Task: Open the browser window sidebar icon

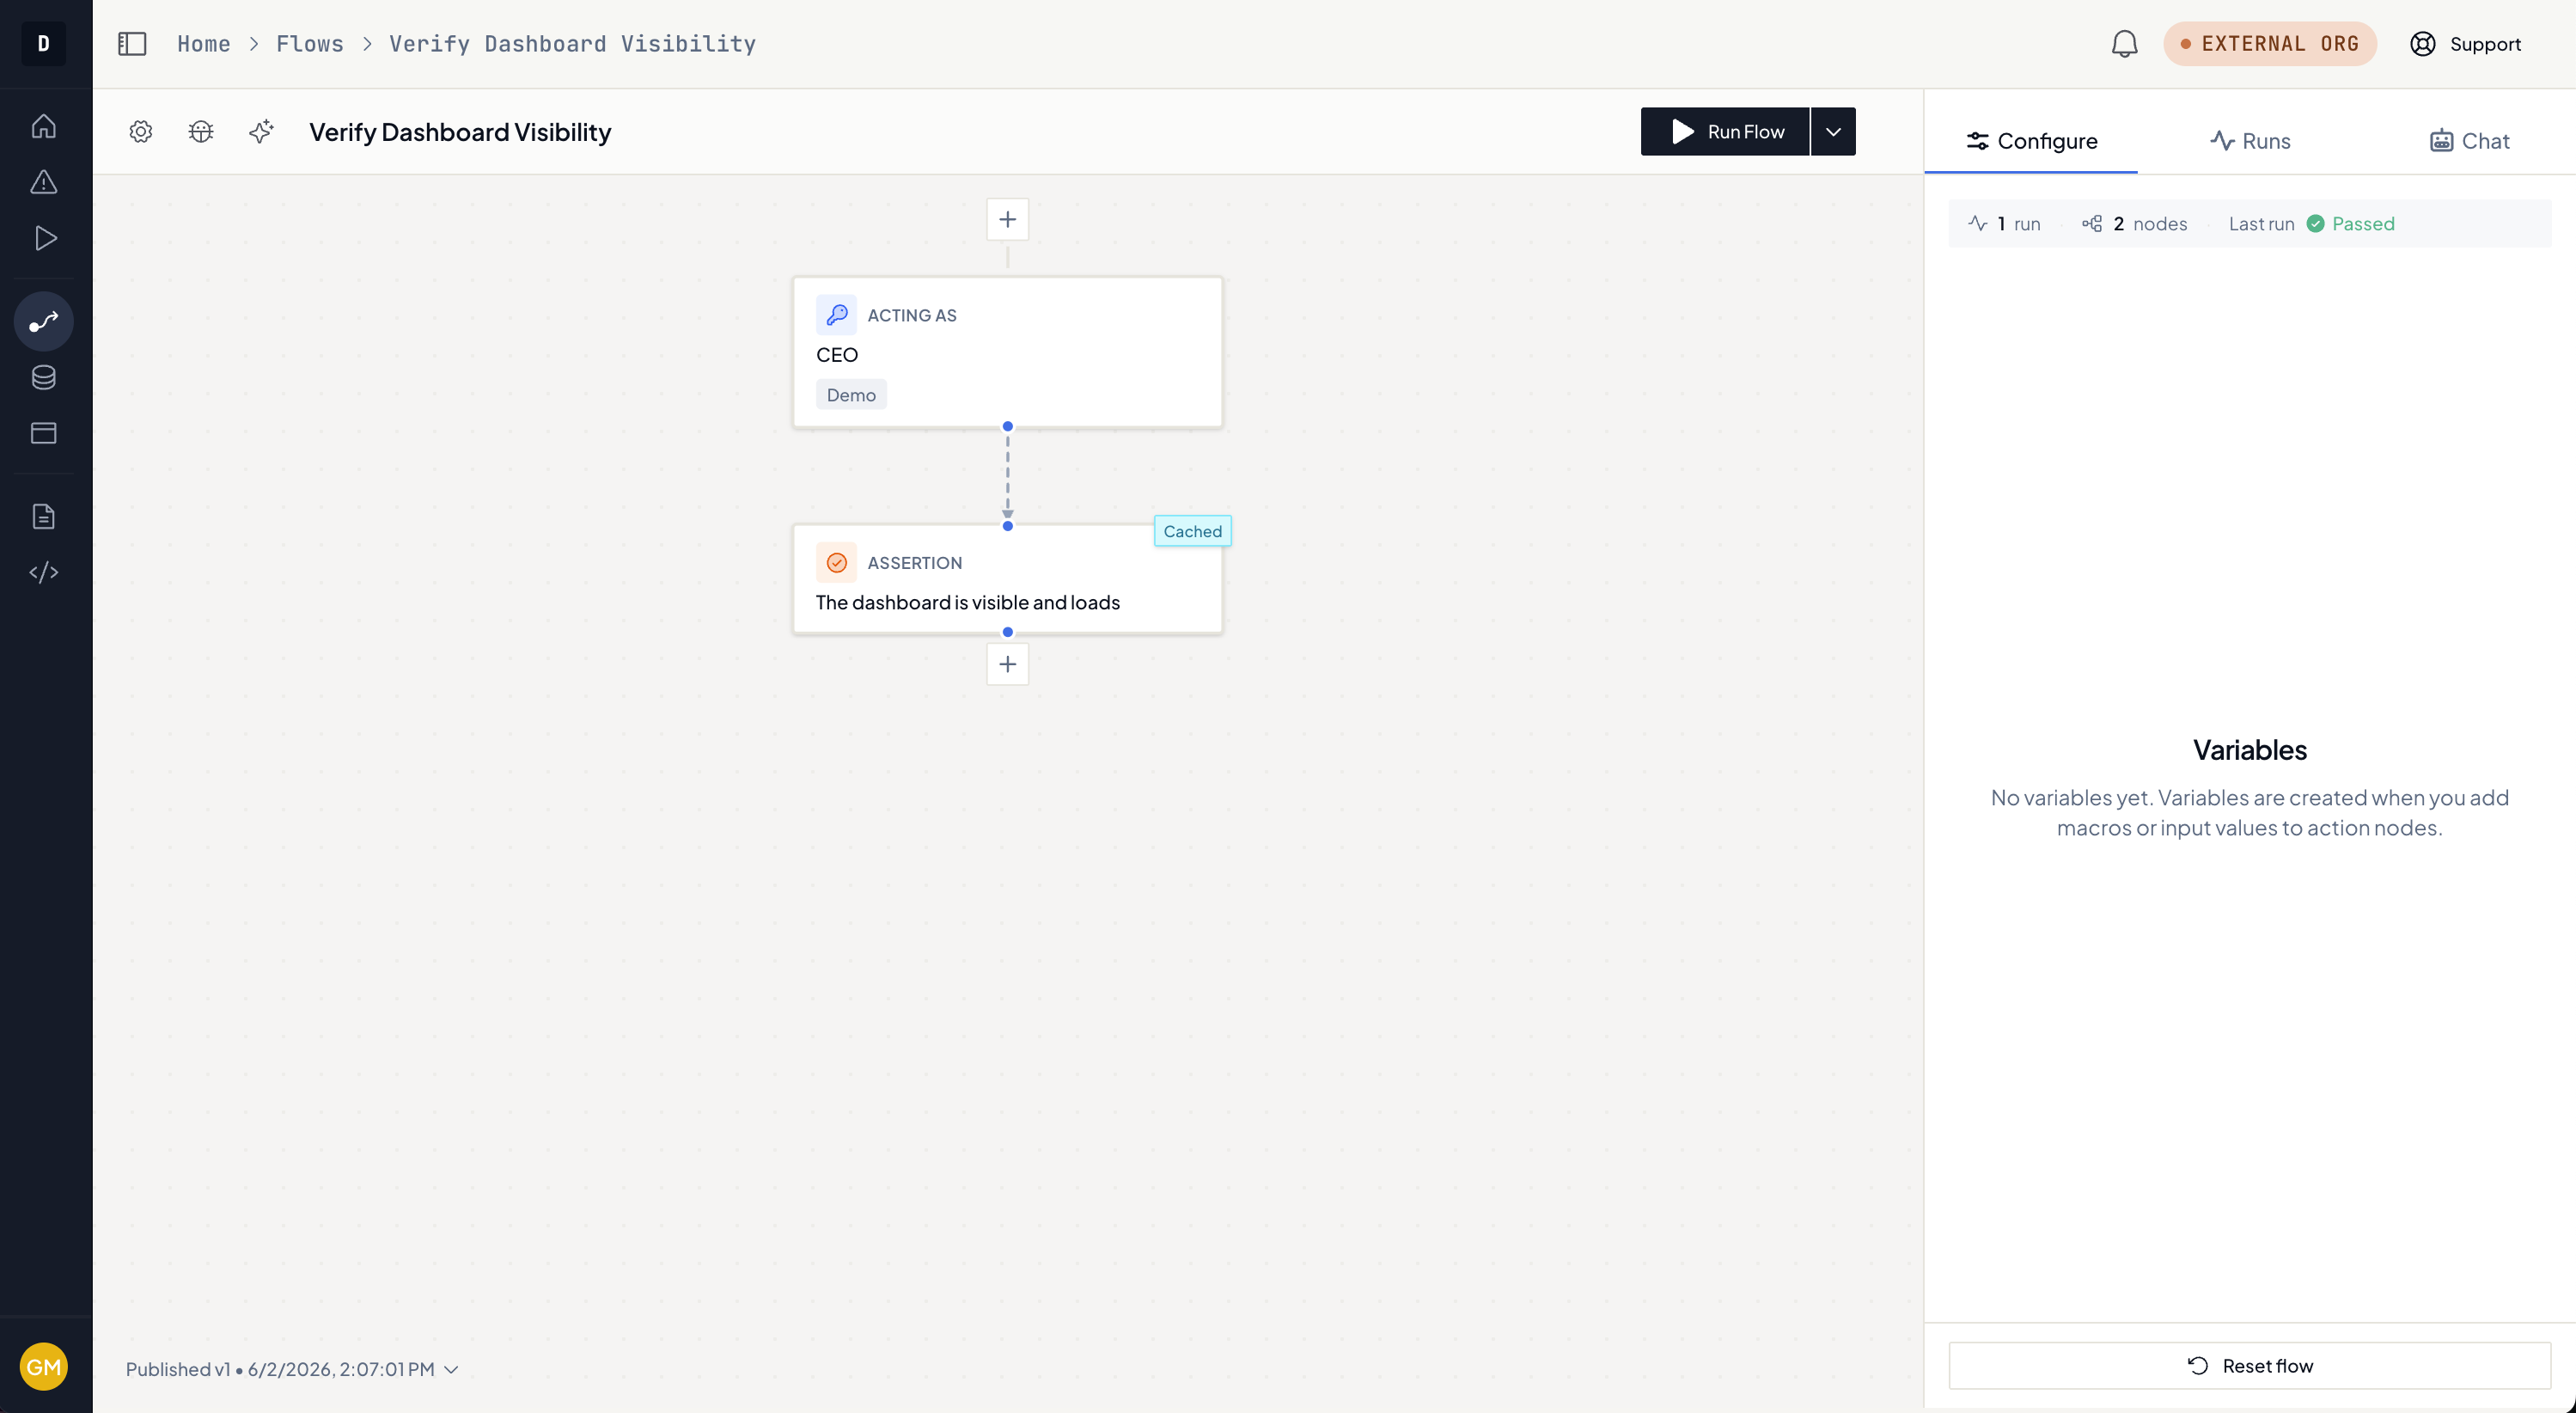Action: click(x=44, y=433)
